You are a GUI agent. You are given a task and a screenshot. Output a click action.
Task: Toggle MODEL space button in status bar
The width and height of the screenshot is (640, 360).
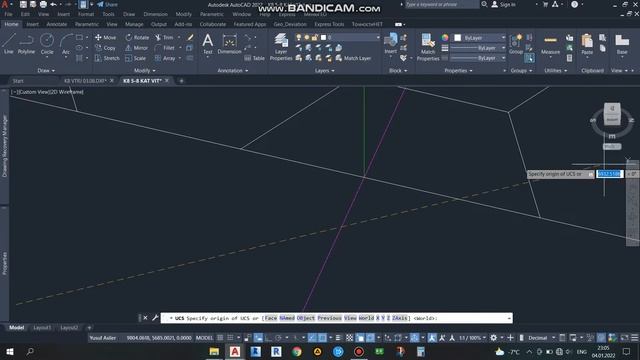204,338
